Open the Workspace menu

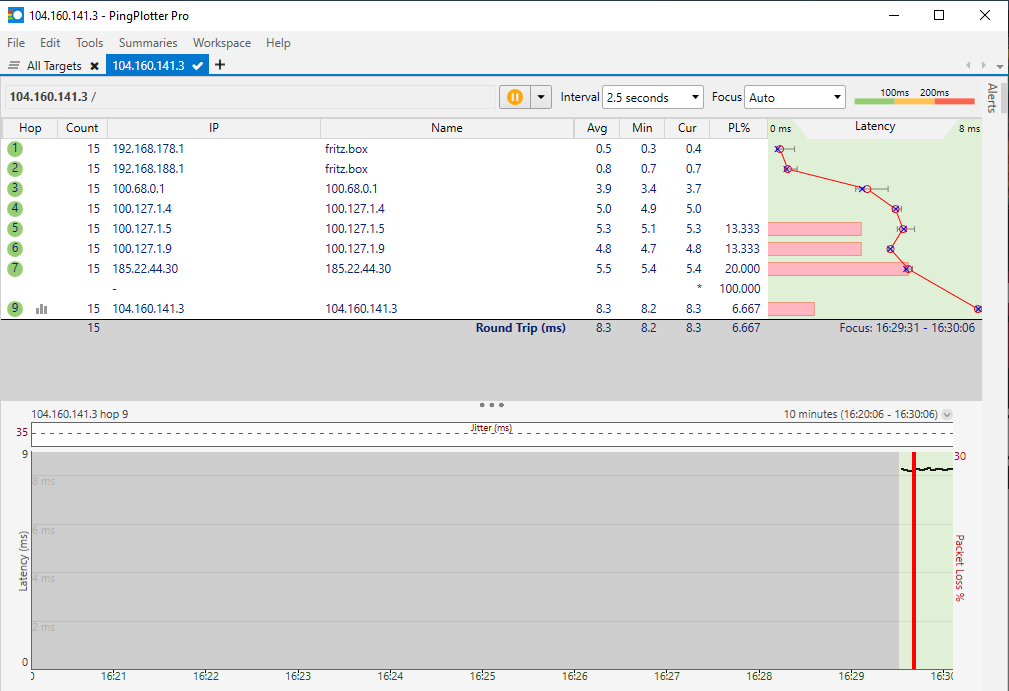coord(222,42)
